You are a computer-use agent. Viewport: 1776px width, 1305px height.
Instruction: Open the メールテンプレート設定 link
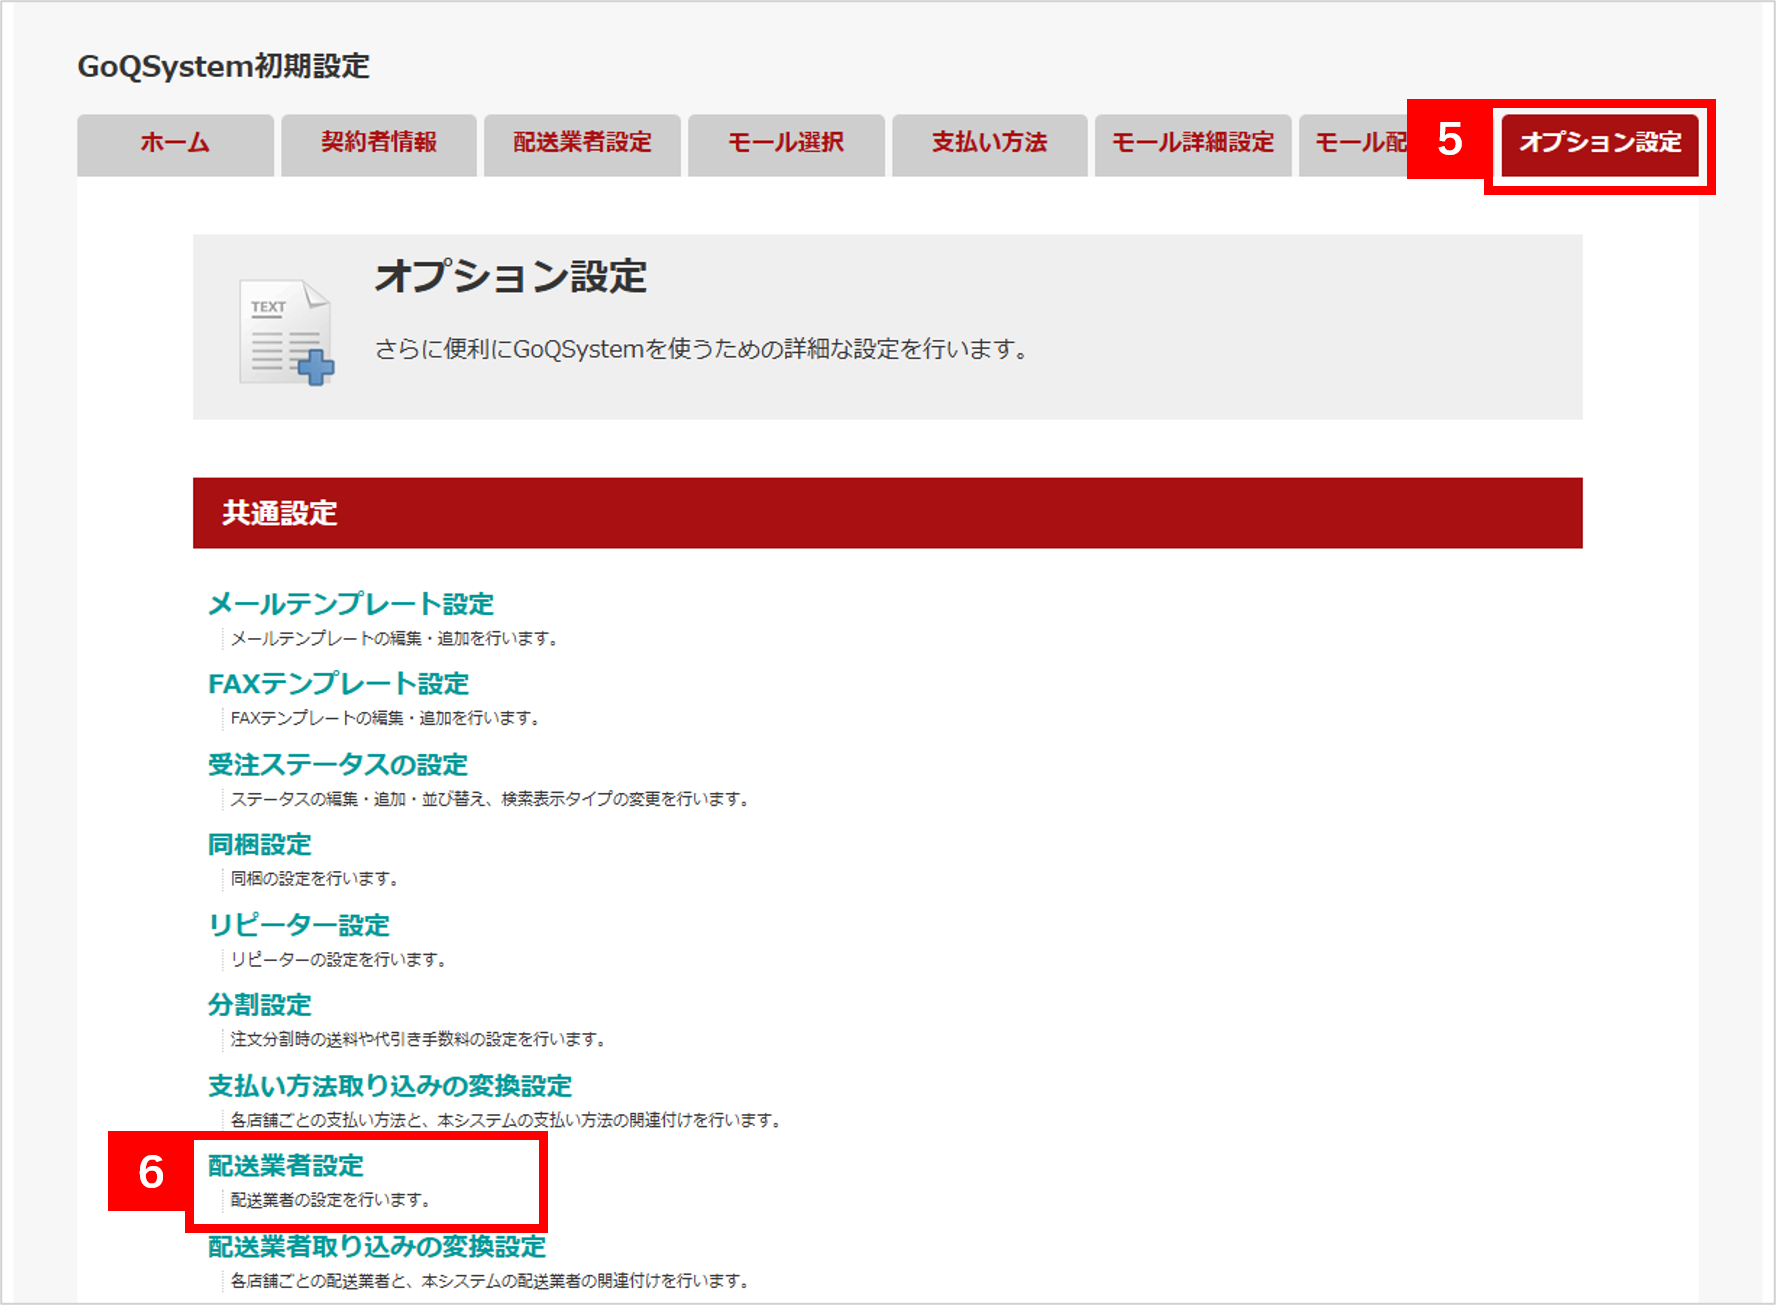click(x=351, y=604)
